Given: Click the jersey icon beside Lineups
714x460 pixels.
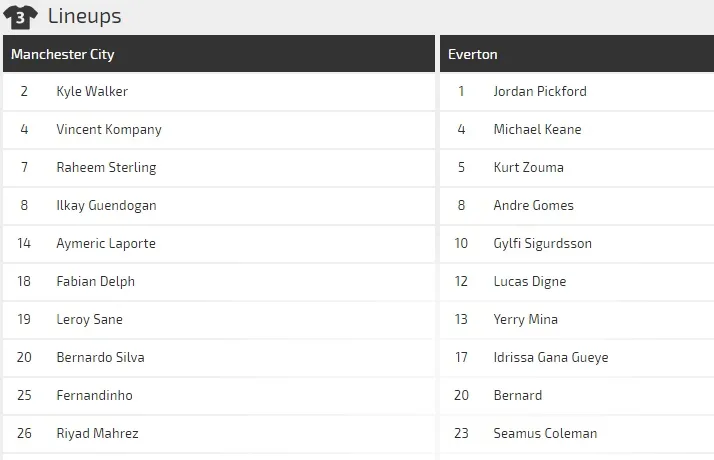Looking at the screenshot, I should (x=21, y=17).
